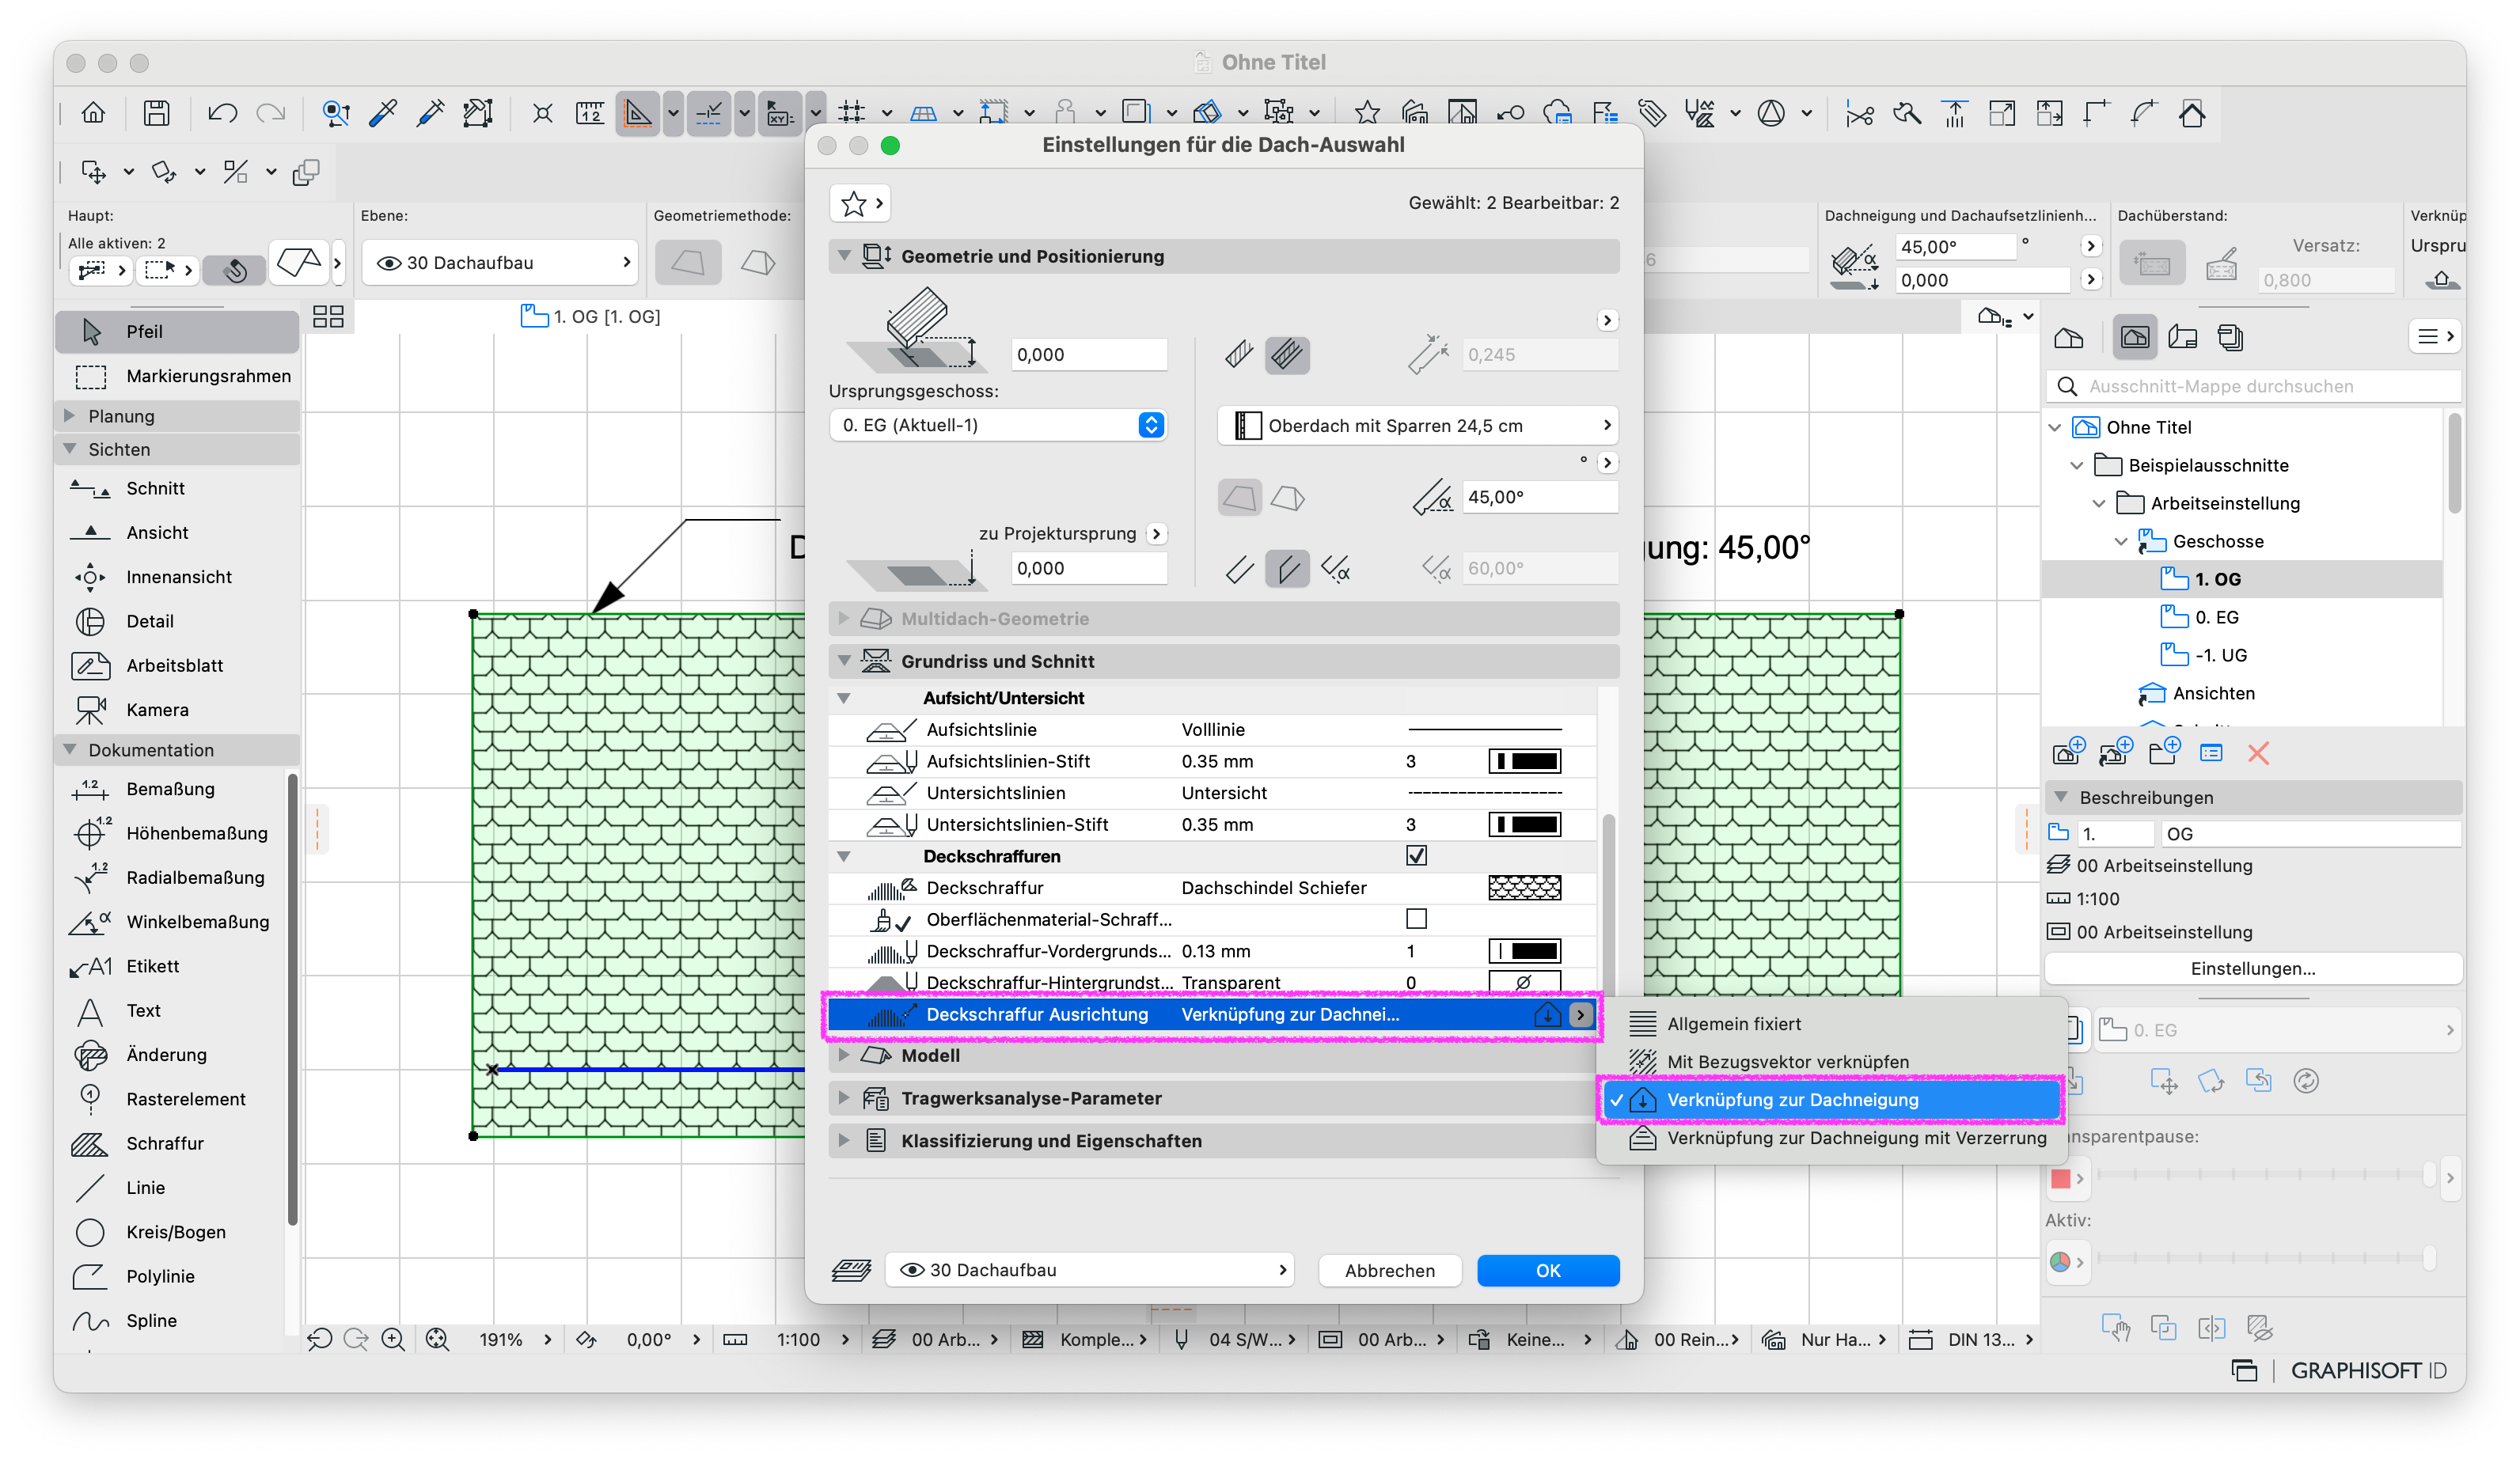Click the Home icon in main toolbar

pos(93,113)
